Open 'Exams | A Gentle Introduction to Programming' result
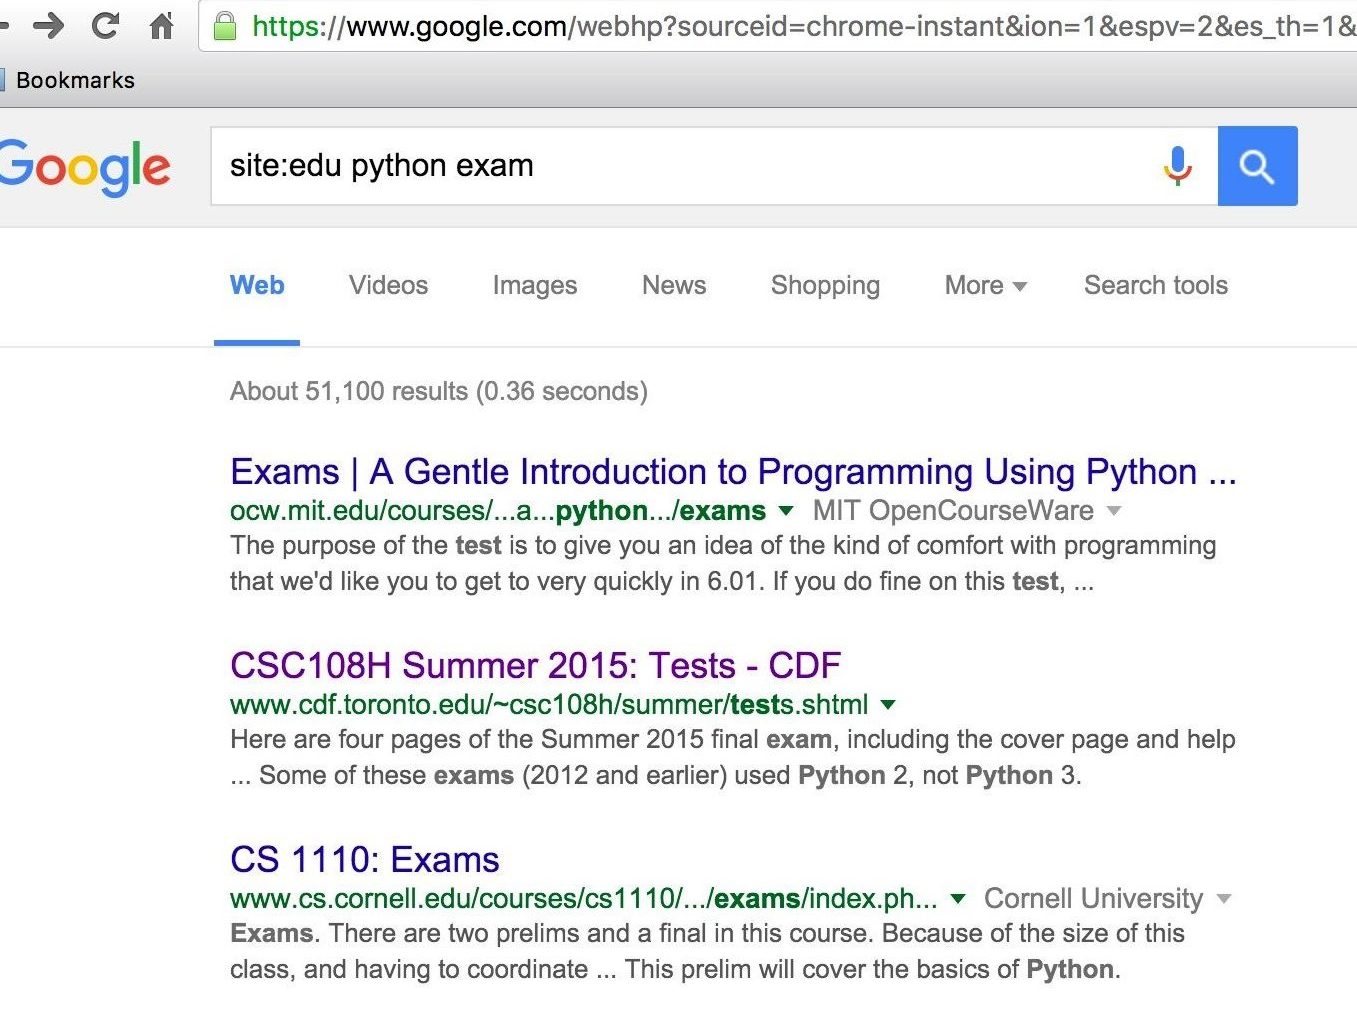Viewport: 1357px width, 1017px height. tap(733, 471)
